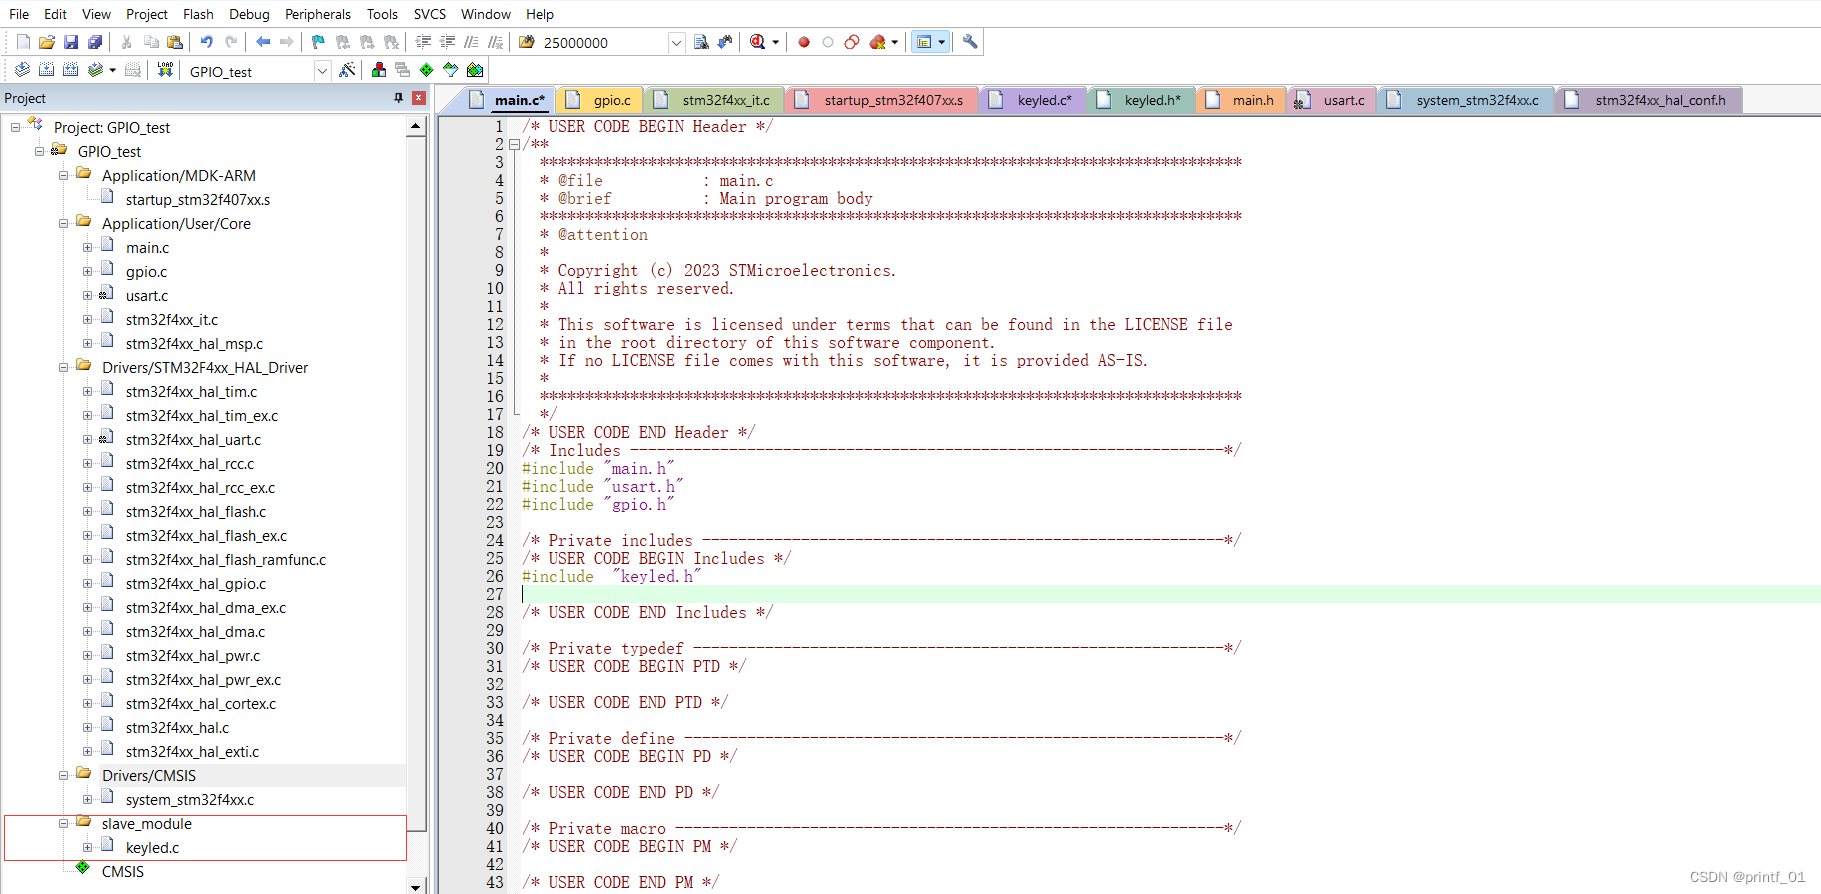1821x894 pixels.
Task: Close the Project pane with red X
Action: (x=419, y=98)
